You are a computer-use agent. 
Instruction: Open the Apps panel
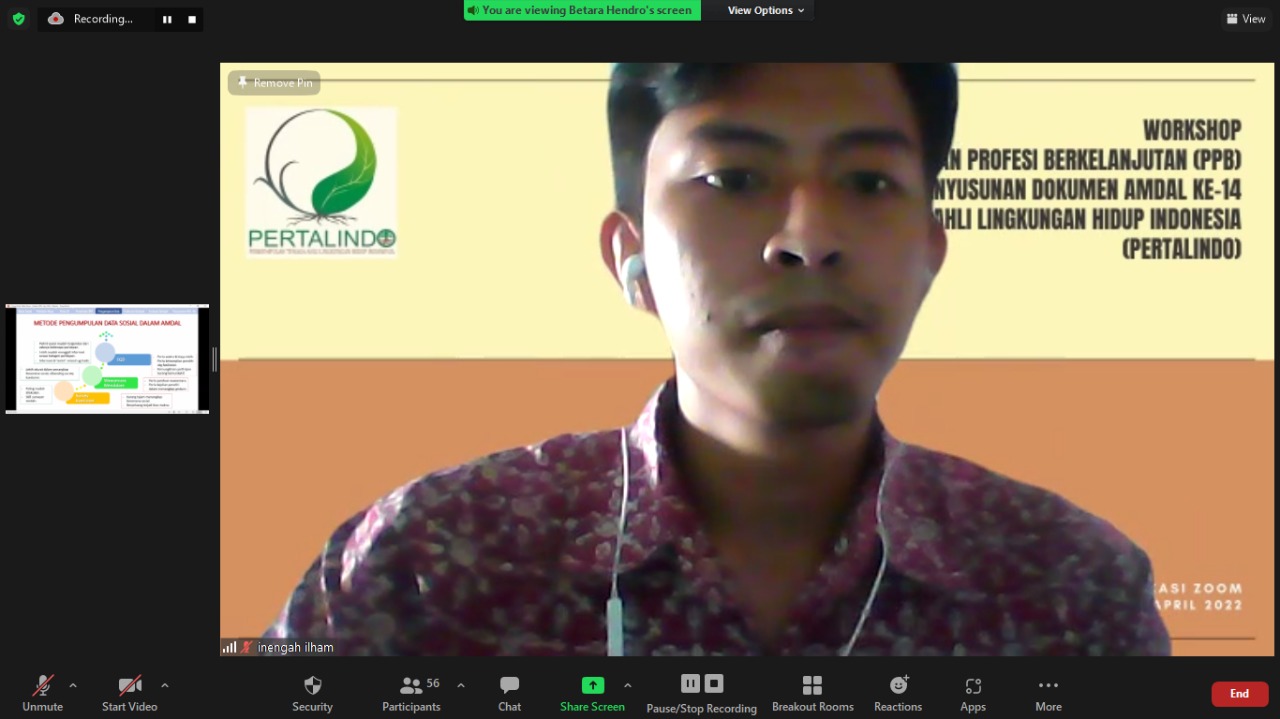tap(973, 693)
